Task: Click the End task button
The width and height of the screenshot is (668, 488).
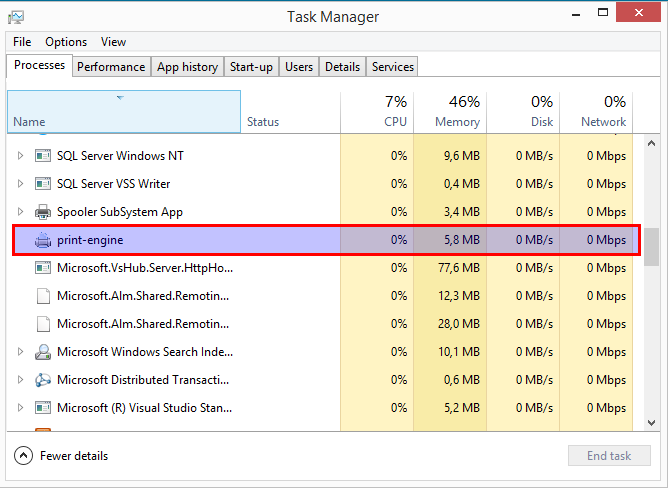Action: coord(609,456)
